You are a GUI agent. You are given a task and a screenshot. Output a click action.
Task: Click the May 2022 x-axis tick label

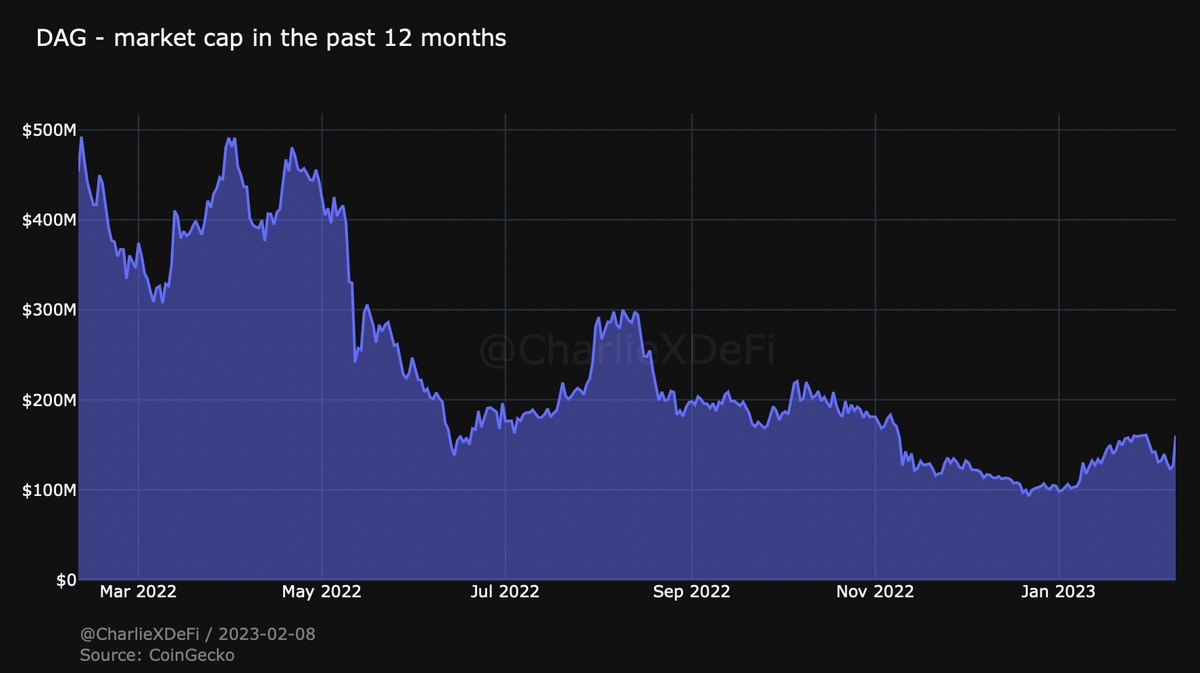[x=322, y=592]
